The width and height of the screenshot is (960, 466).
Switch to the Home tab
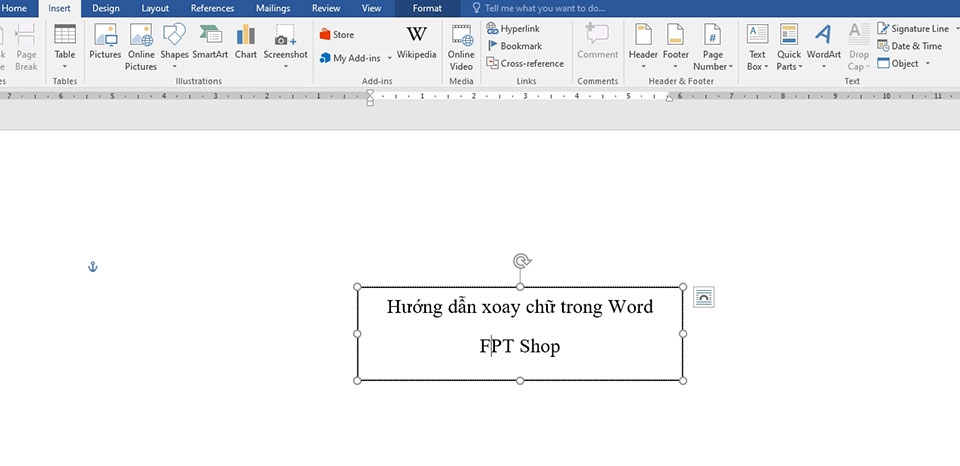point(13,9)
